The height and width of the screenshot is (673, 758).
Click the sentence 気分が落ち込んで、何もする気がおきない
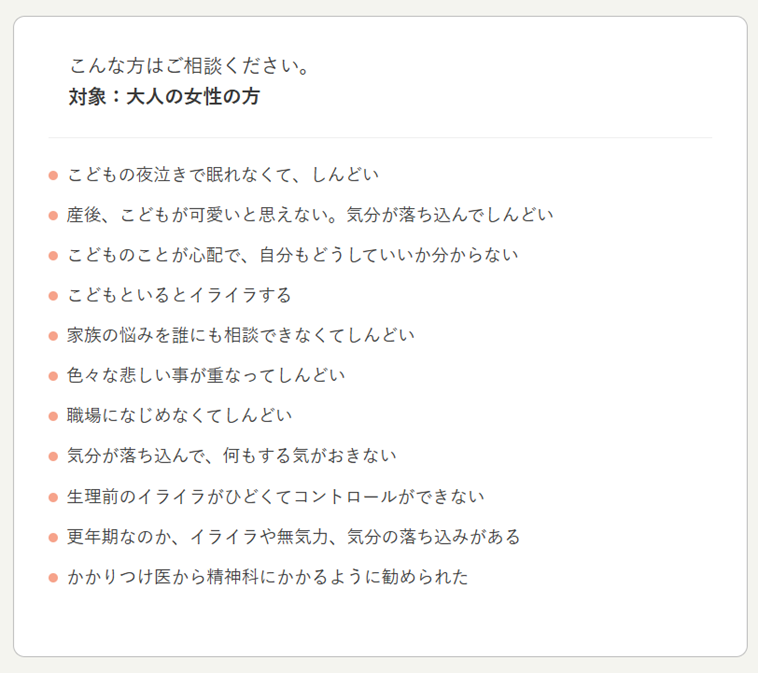[x=232, y=456]
